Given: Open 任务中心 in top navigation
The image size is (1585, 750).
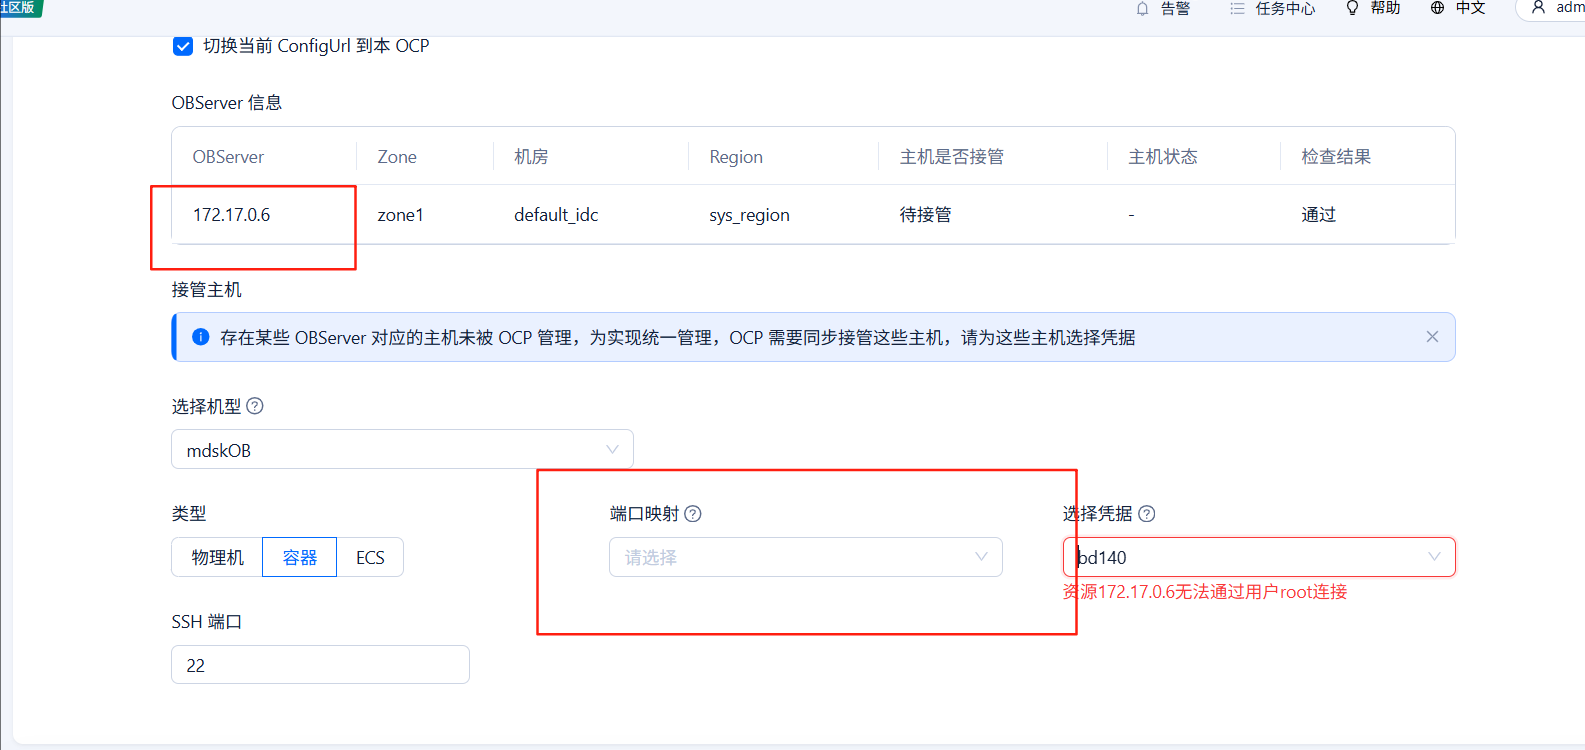Looking at the screenshot, I should coord(1285,8).
